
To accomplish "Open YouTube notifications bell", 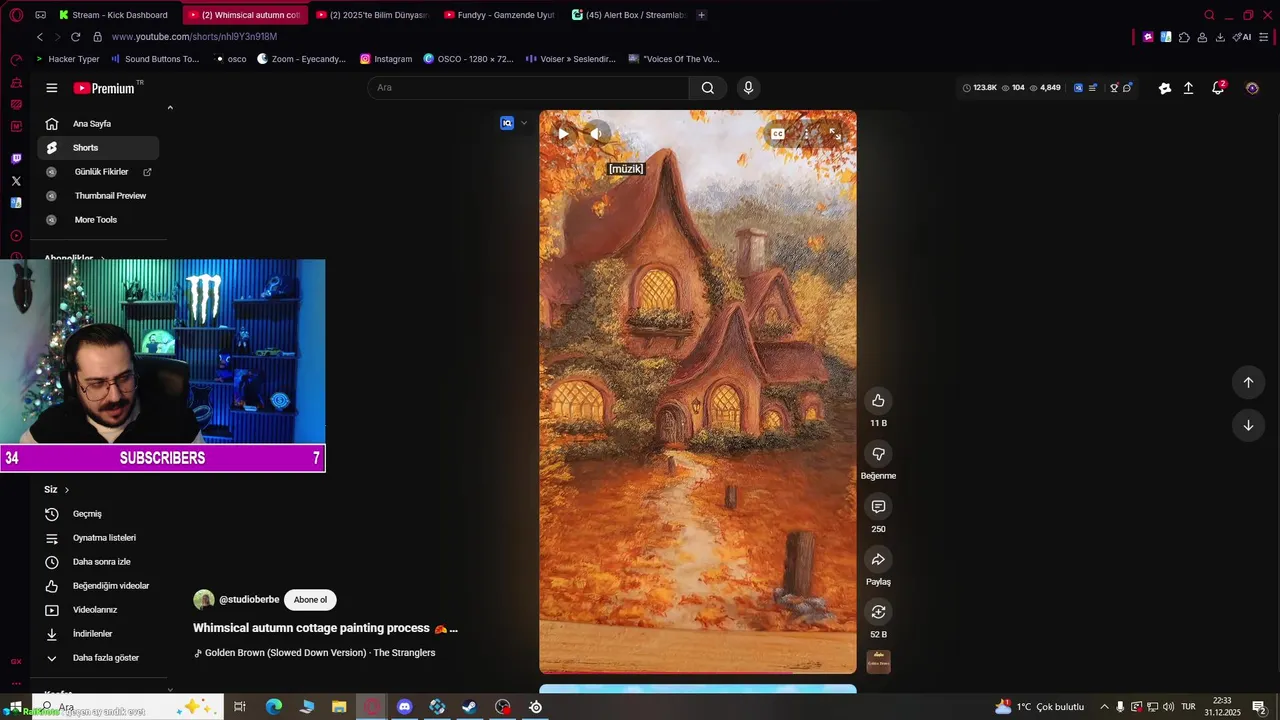I will click(x=1218, y=88).
